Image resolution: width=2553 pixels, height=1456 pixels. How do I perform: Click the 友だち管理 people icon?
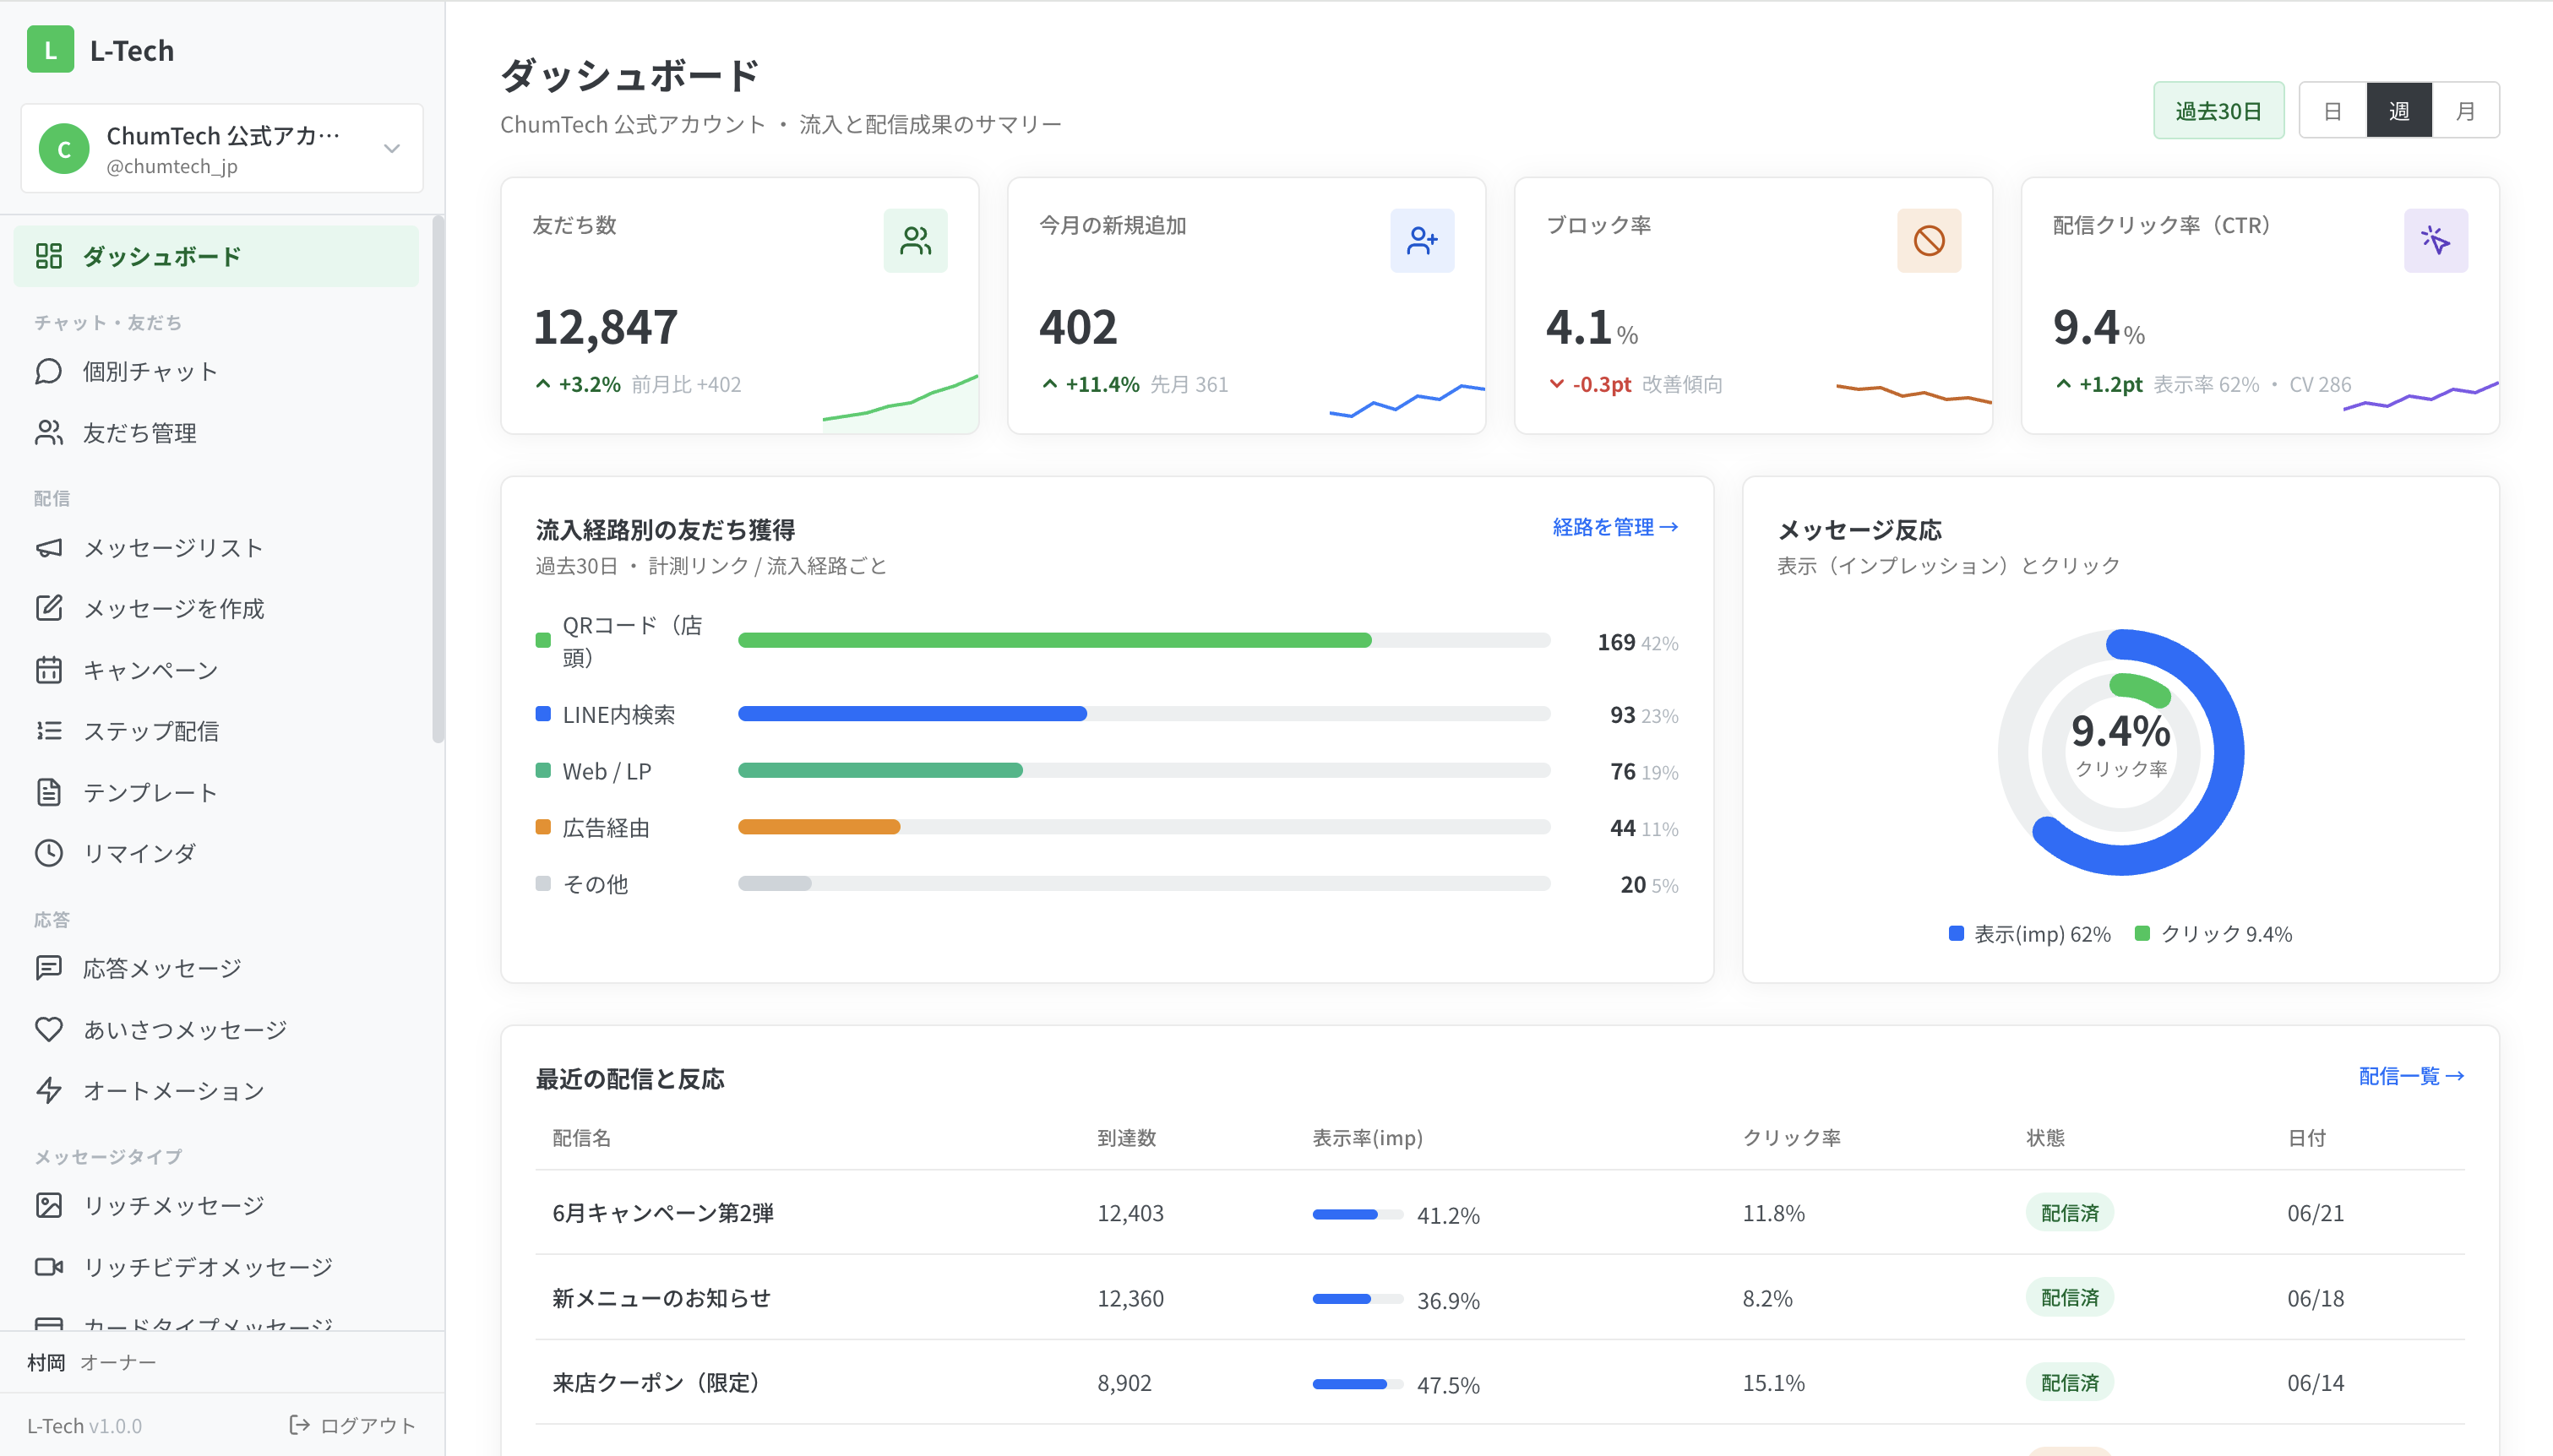click(x=49, y=432)
